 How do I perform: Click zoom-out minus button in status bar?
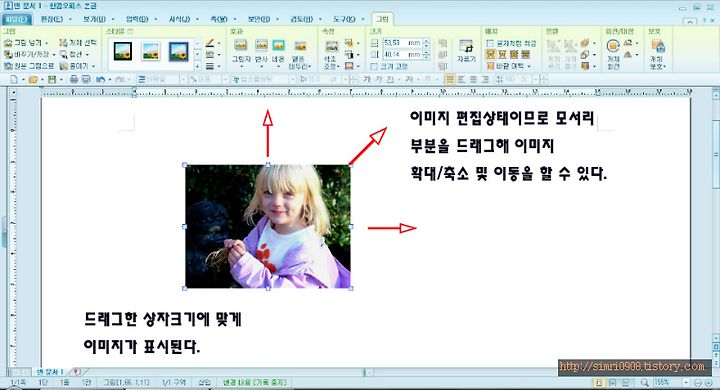698,383
